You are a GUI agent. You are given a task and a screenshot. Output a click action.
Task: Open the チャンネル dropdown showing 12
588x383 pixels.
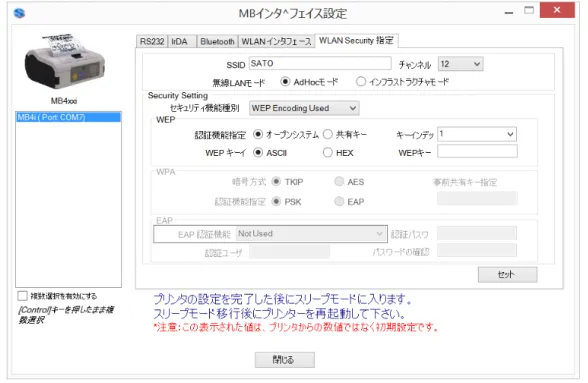click(x=460, y=64)
